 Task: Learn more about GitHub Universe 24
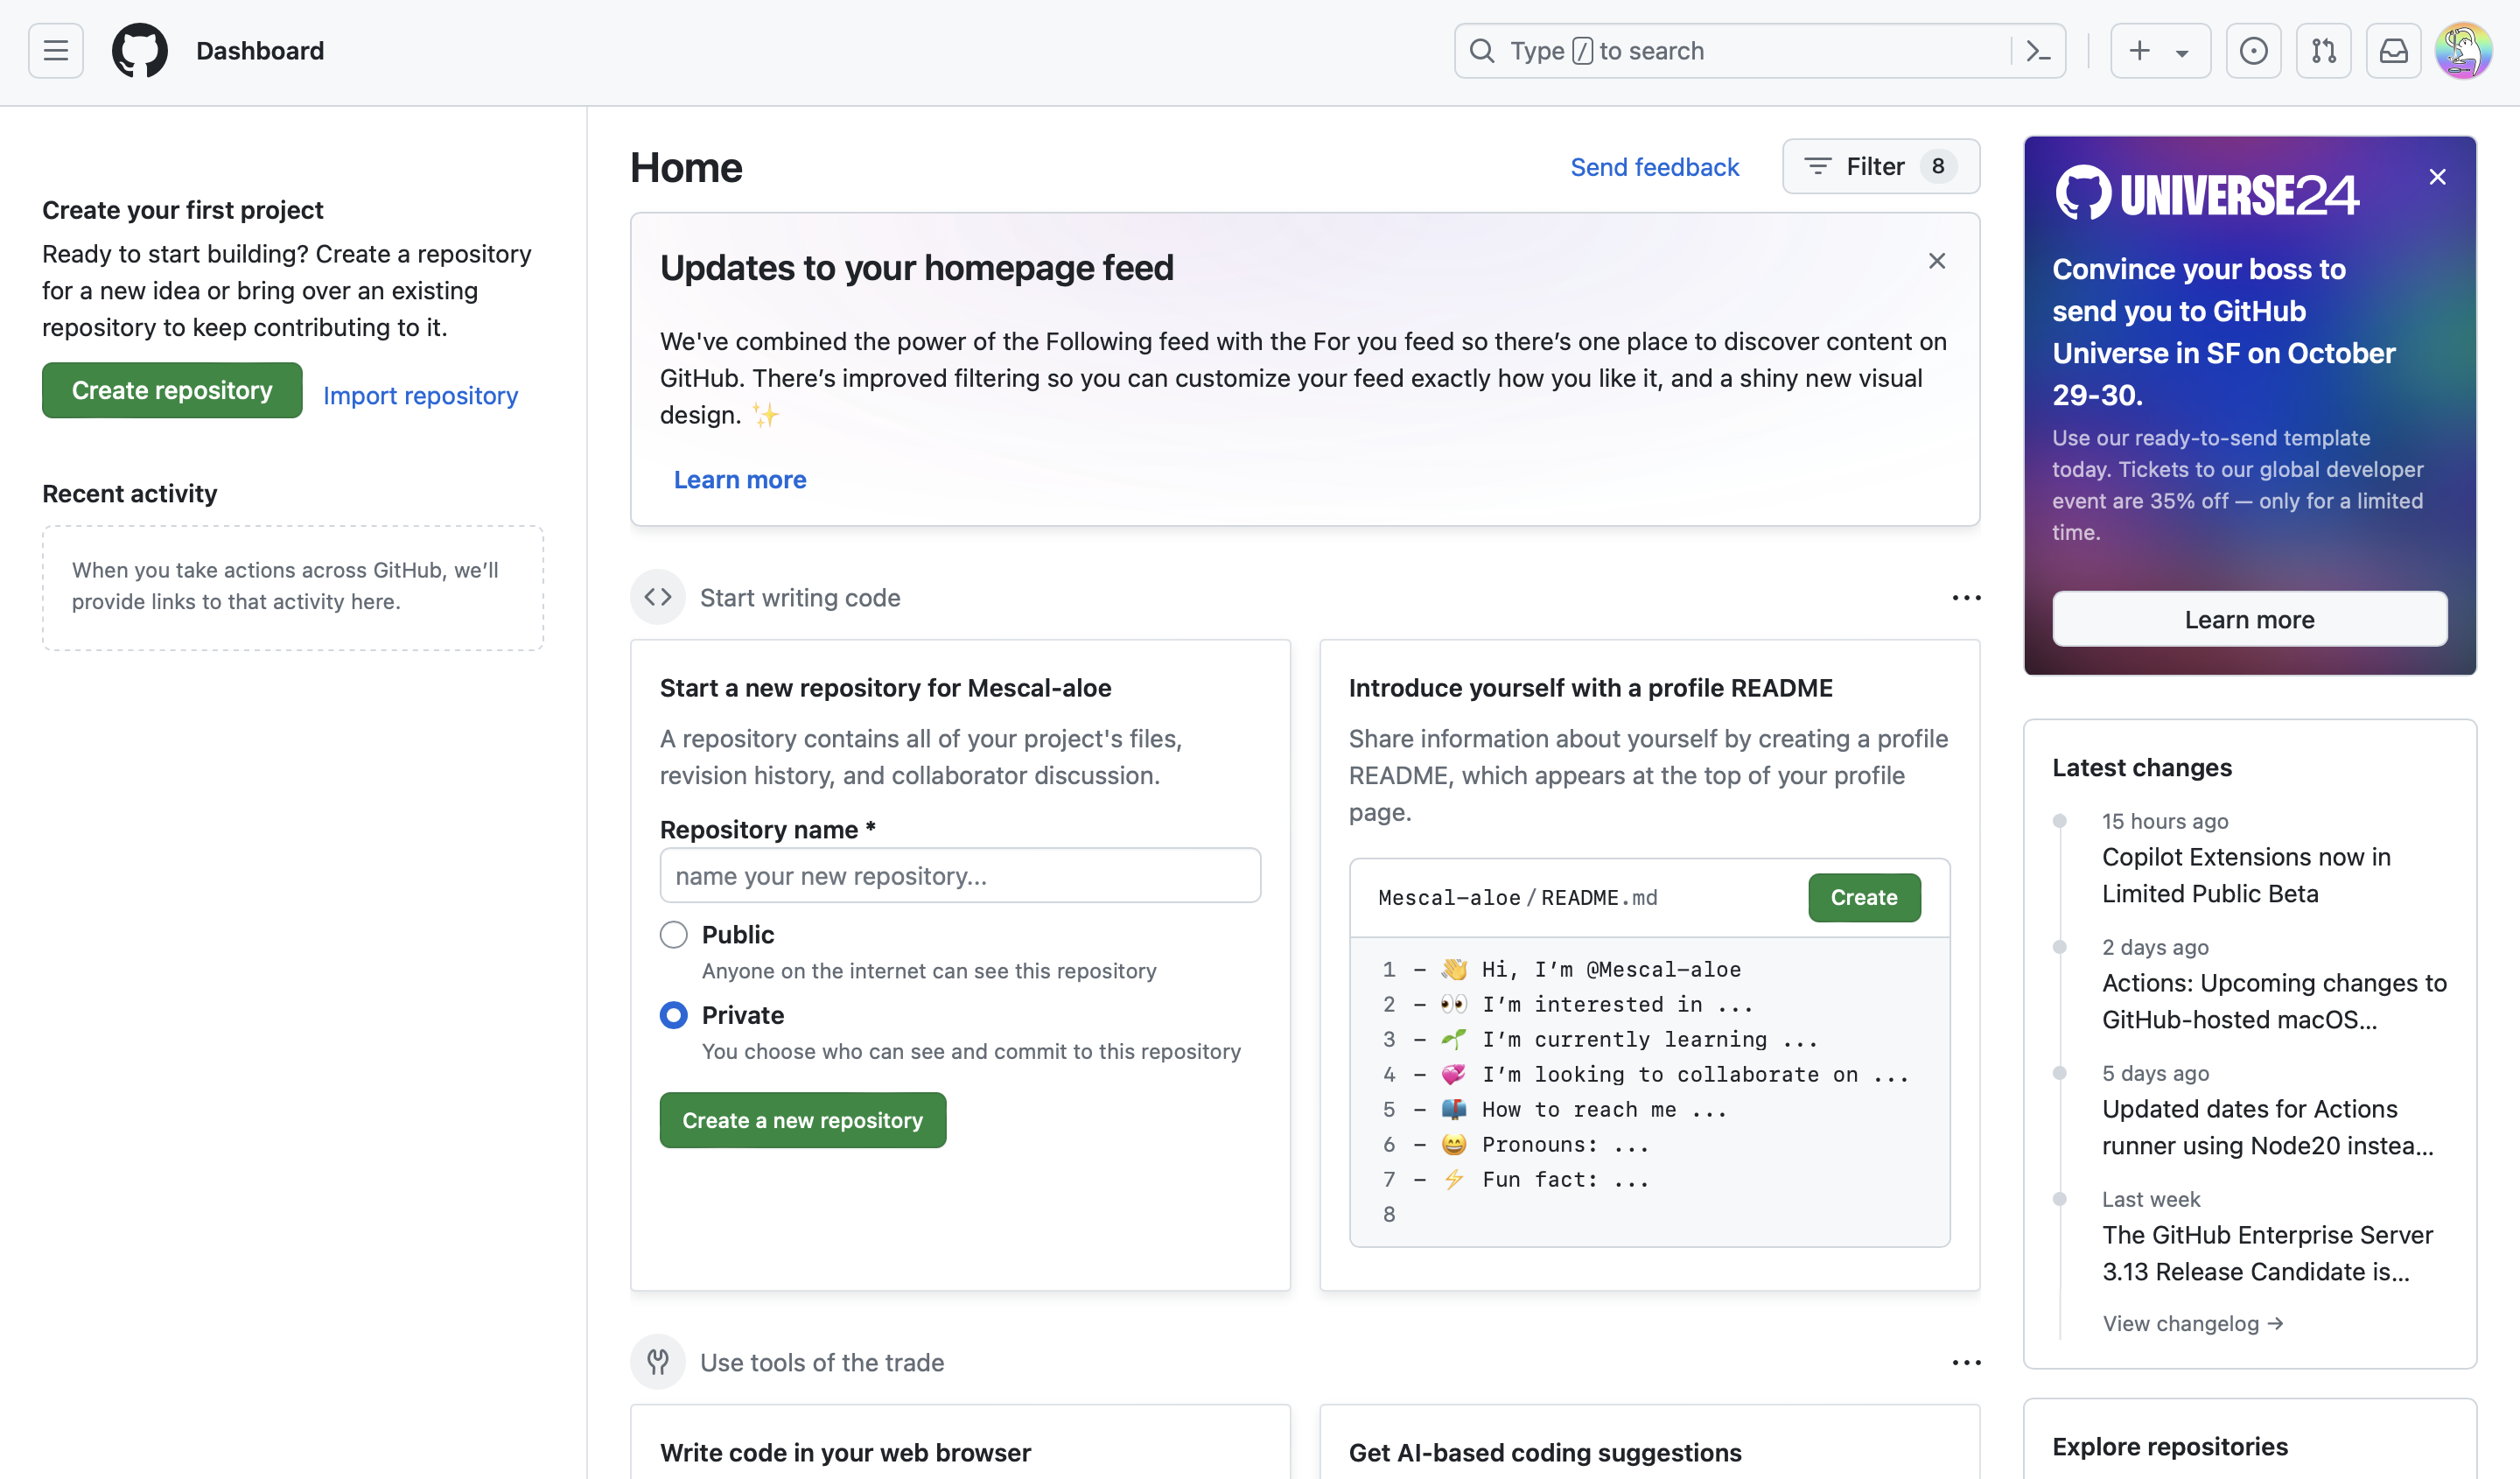2248,619
